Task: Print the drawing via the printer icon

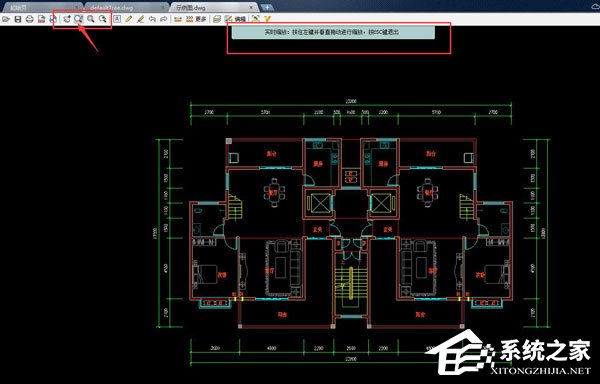Action: click(x=29, y=19)
